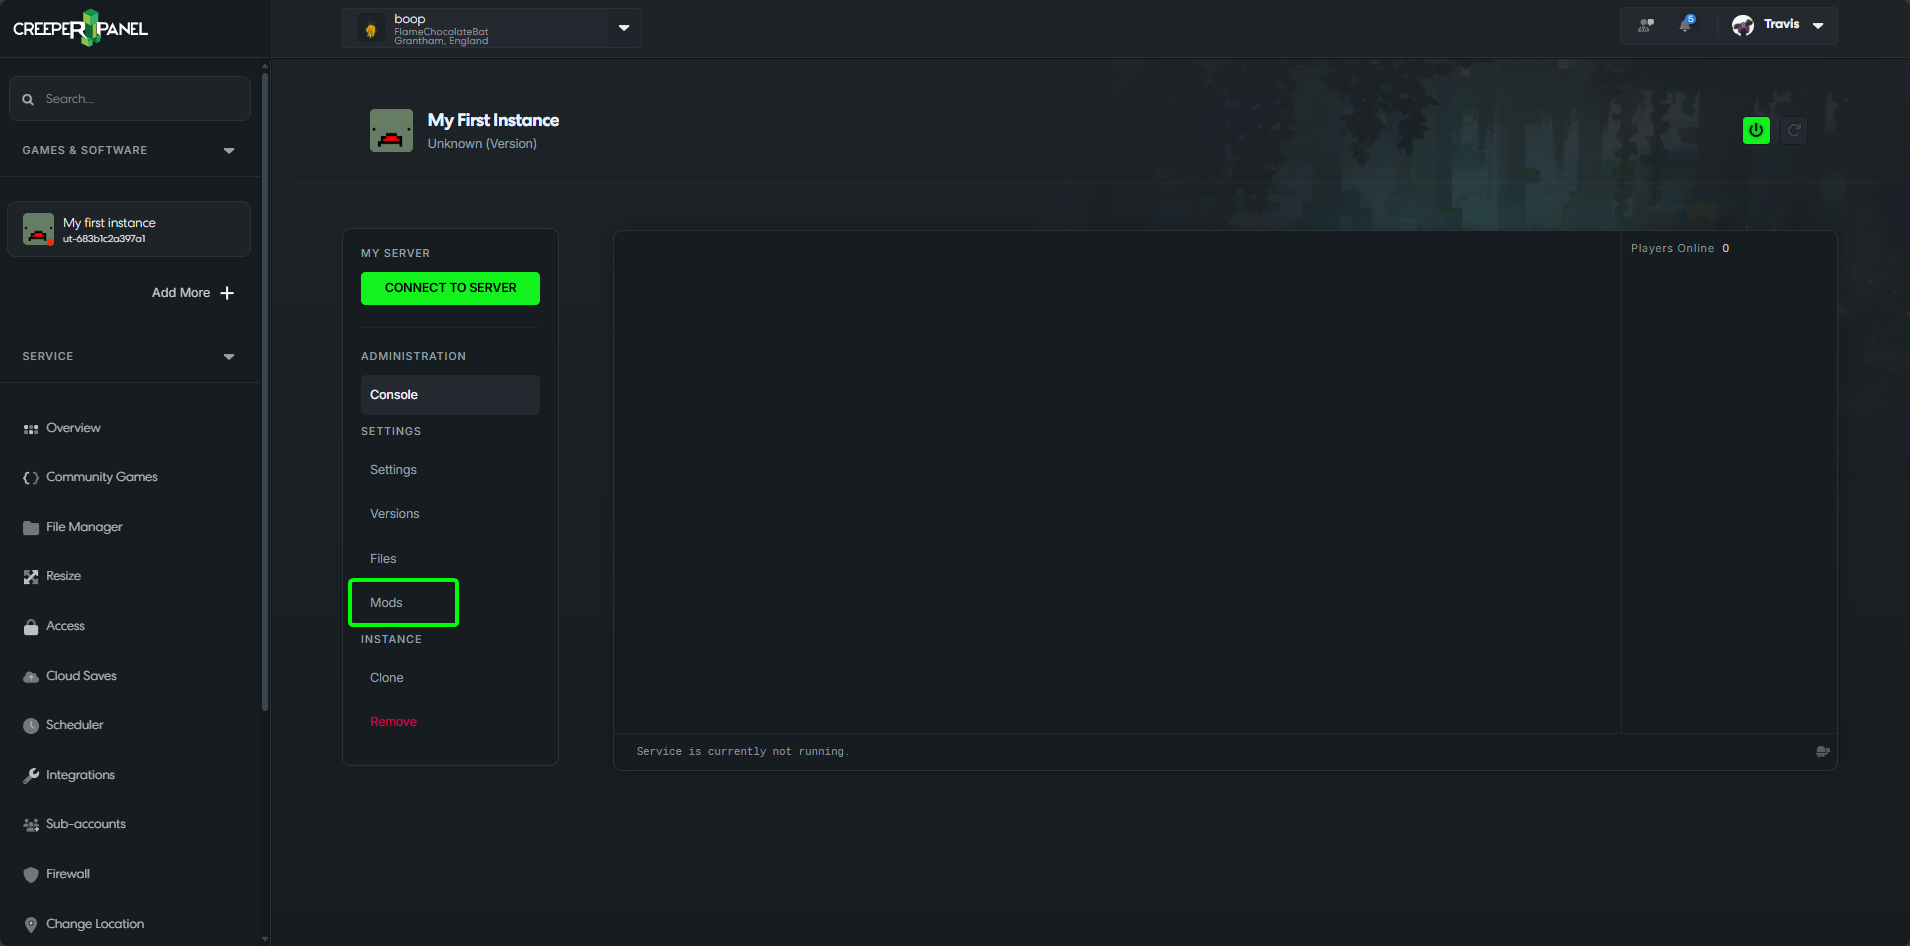Open the Change Location sidebar link

point(95,924)
